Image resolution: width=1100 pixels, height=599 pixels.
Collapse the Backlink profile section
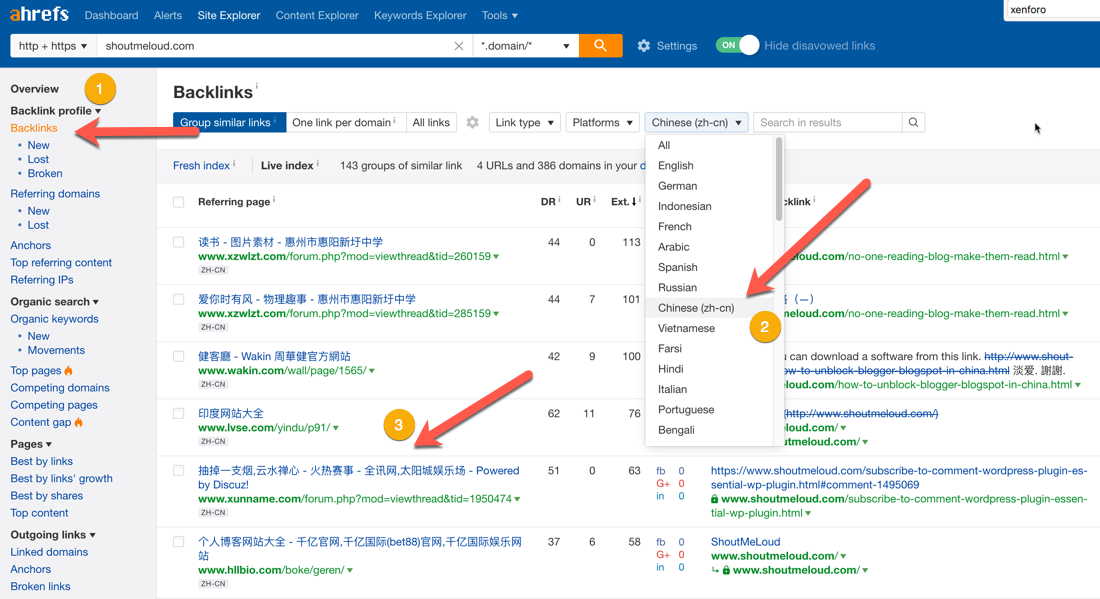pyautogui.click(x=55, y=111)
